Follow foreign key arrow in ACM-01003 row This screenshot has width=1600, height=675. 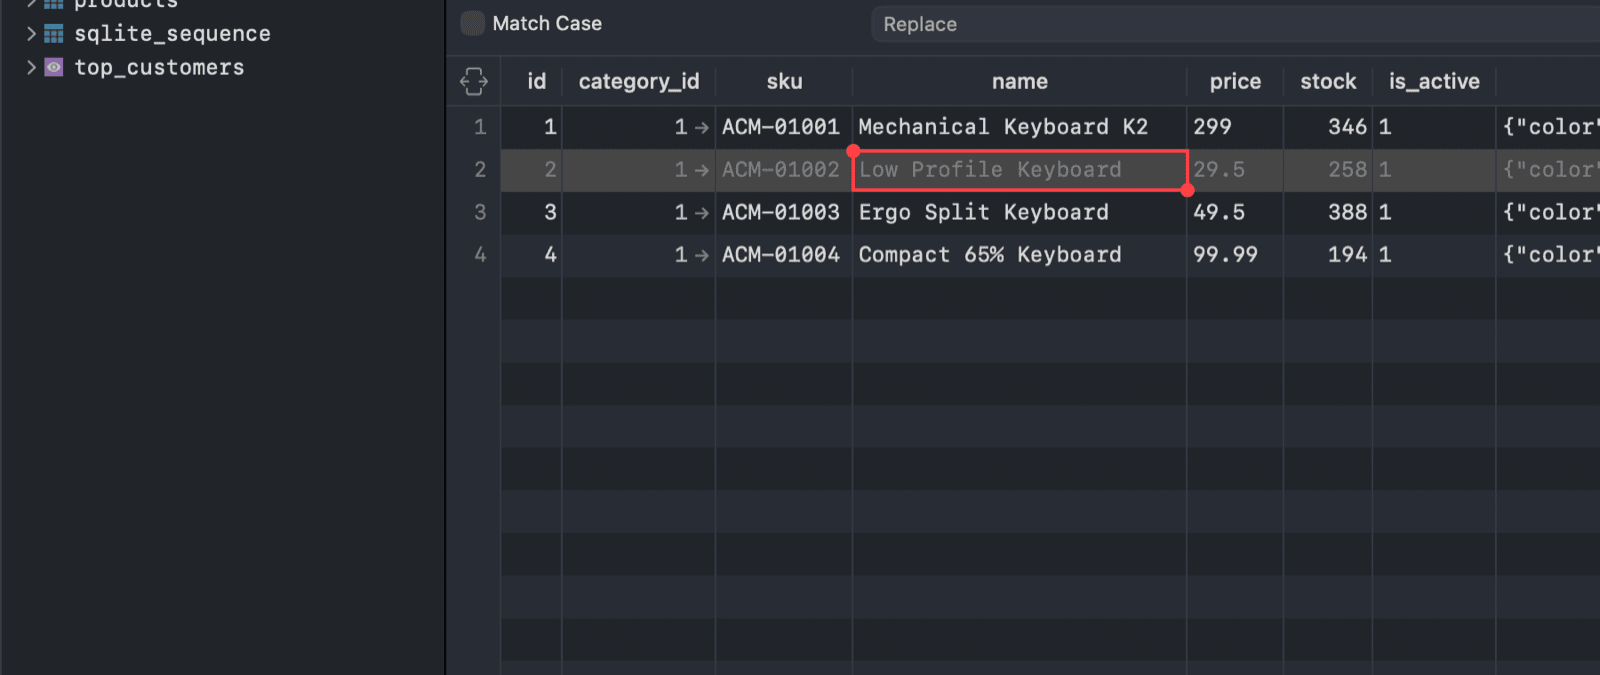701,213
